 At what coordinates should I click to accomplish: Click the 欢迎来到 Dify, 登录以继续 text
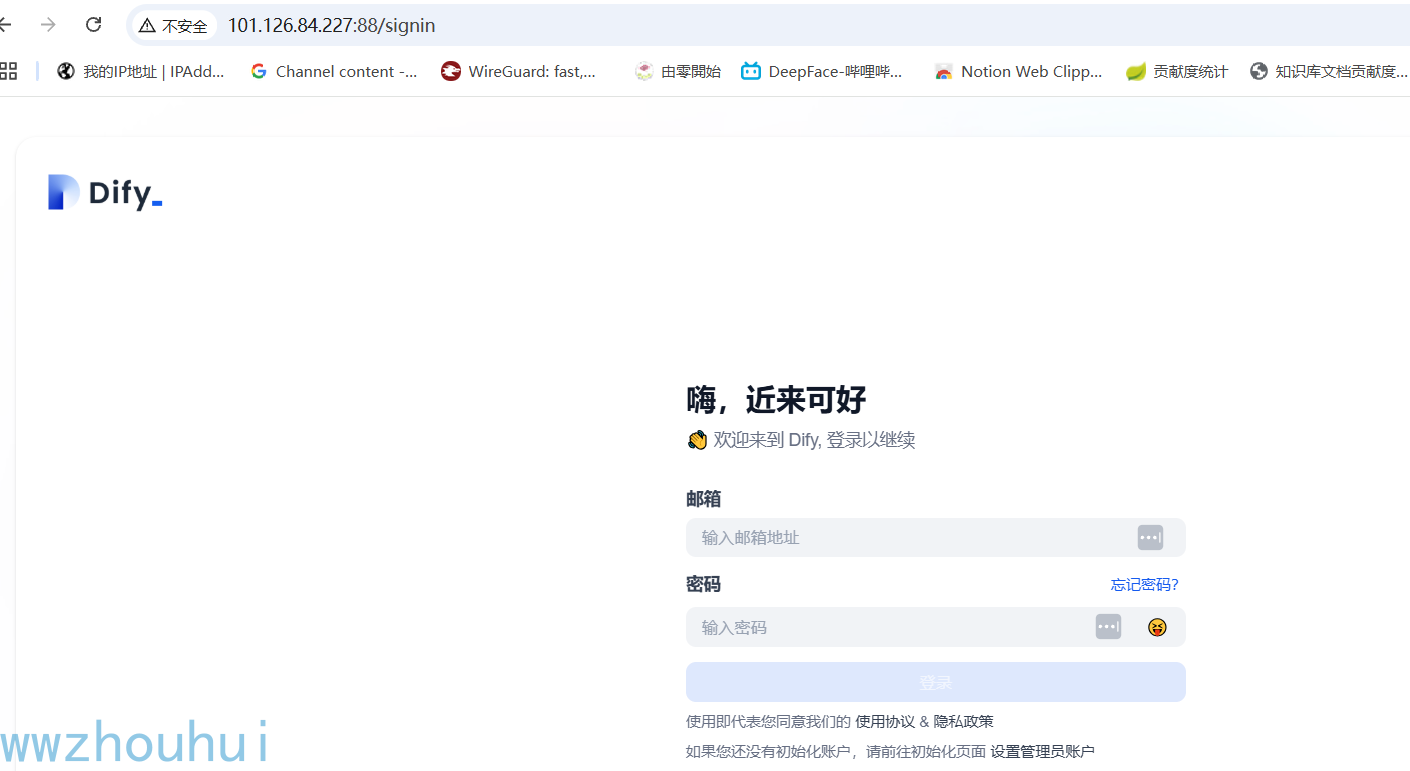pyautogui.click(x=801, y=440)
